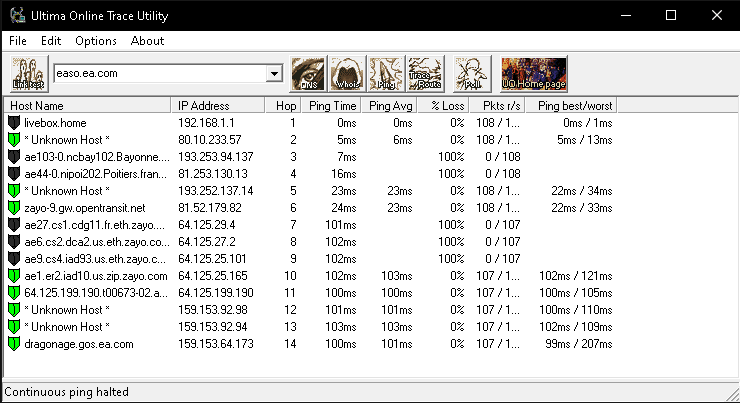Click the gray shield for ae27.cs1.cdg11 host
The height and width of the screenshot is (403, 740).
[14, 225]
